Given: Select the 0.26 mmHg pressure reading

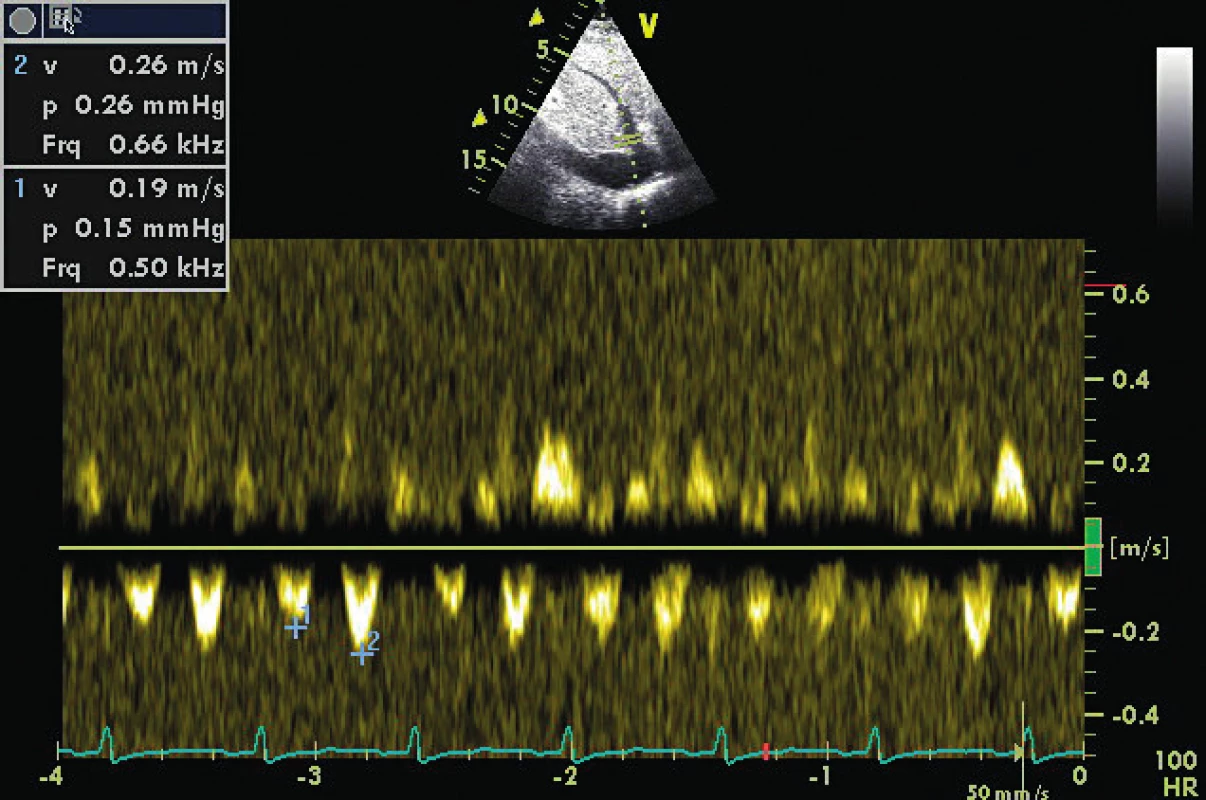Looking at the screenshot, I should tap(150, 106).
